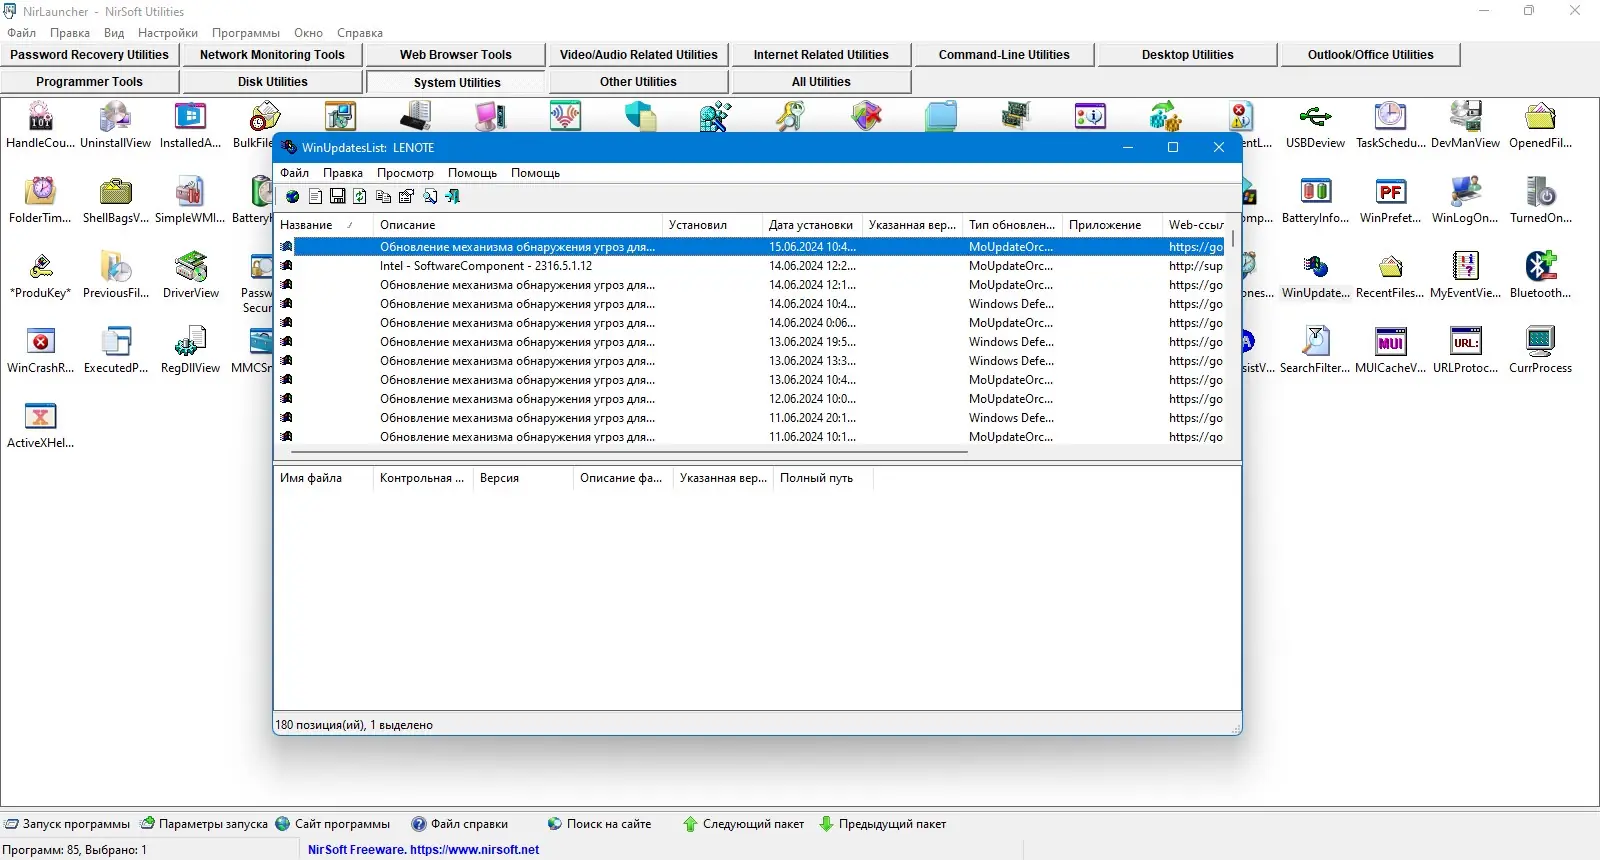The width and height of the screenshot is (1600, 860).
Task: Click the Запуск программы button
Action: [x=68, y=824]
